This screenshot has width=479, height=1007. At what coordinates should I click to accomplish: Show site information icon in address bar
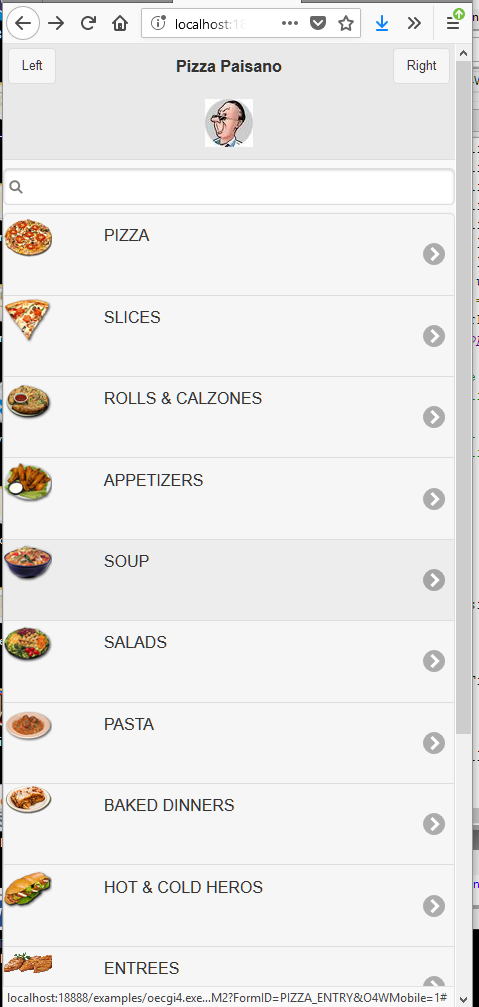tap(158, 24)
